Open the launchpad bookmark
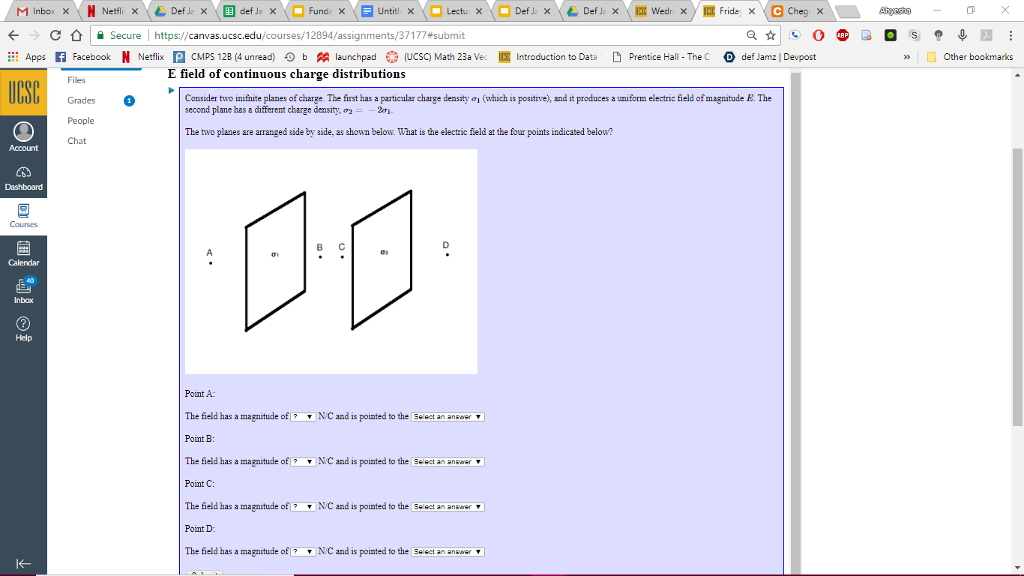This screenshot has height=576, width=1024. pyautogui.click(x=347, y=57)
